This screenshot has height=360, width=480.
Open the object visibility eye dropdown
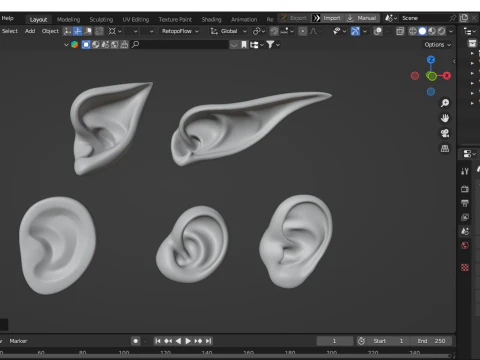[339, 31]
